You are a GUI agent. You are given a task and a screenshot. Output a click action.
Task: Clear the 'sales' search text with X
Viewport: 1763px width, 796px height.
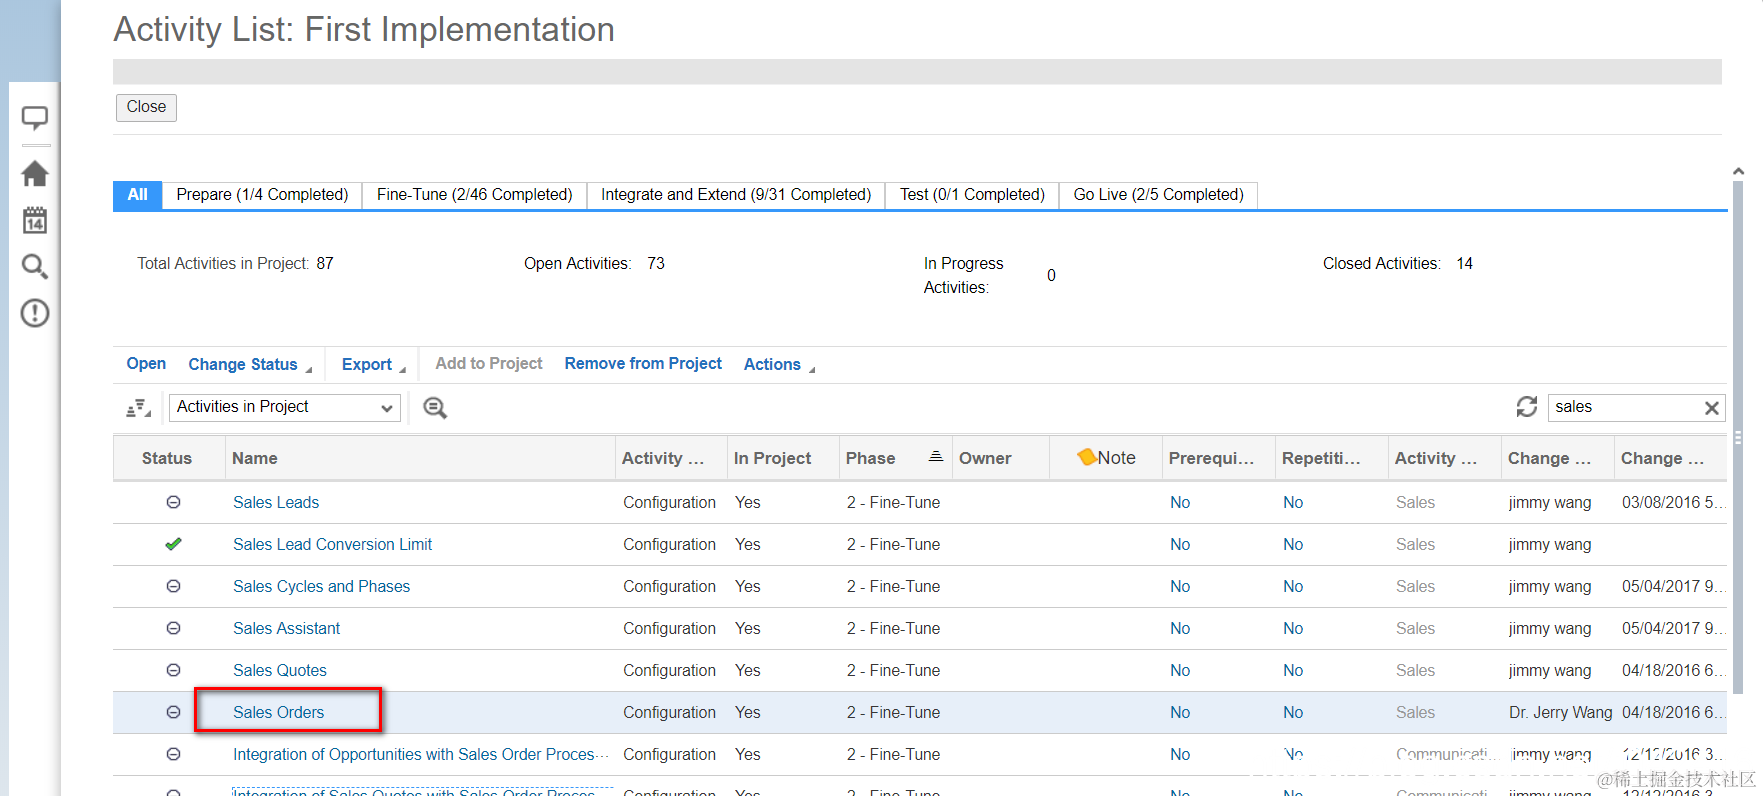click(x=1711, y=408)
